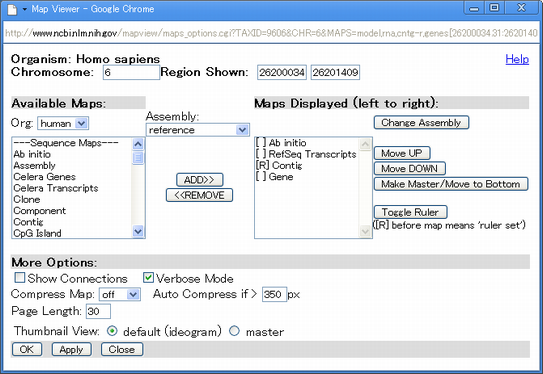Select RefSeq Transcripts in Maps Displayed

tap(306, 154)
